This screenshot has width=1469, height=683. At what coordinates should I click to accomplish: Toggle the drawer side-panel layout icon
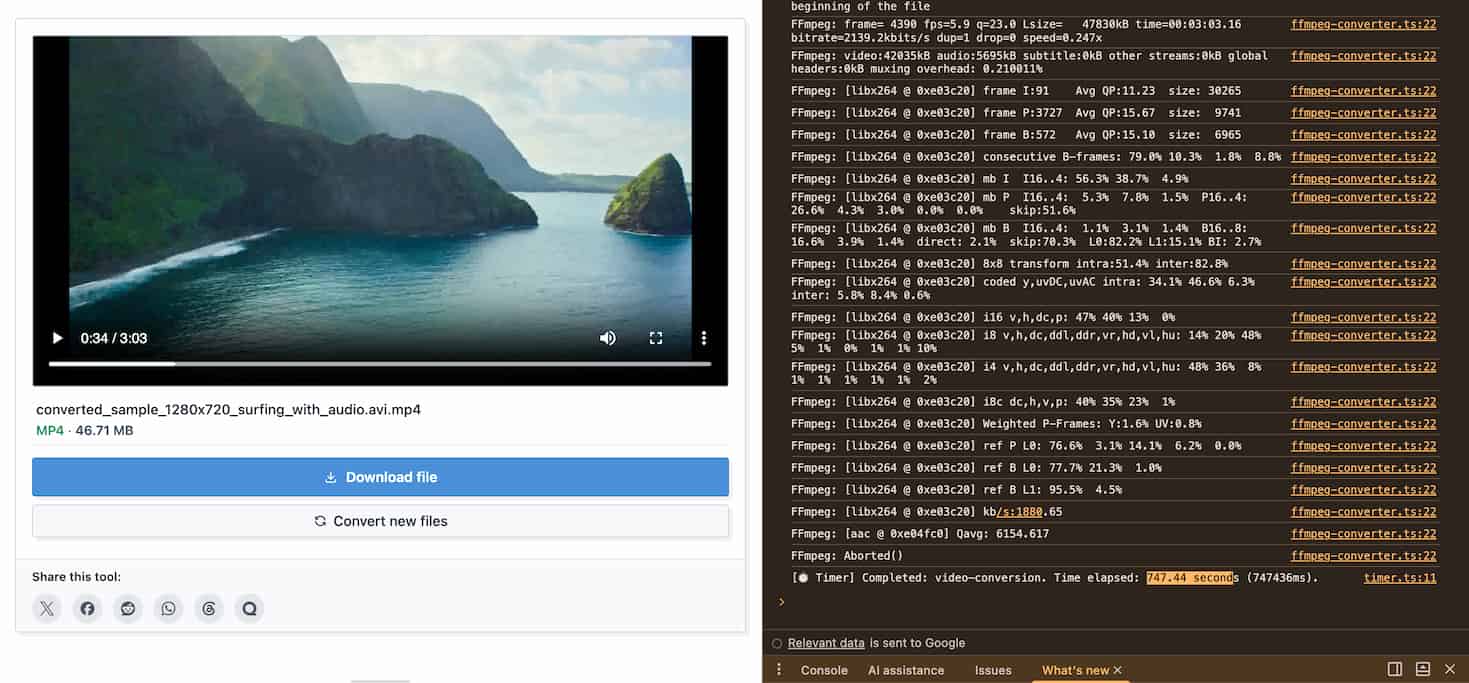coord(1395,669)
